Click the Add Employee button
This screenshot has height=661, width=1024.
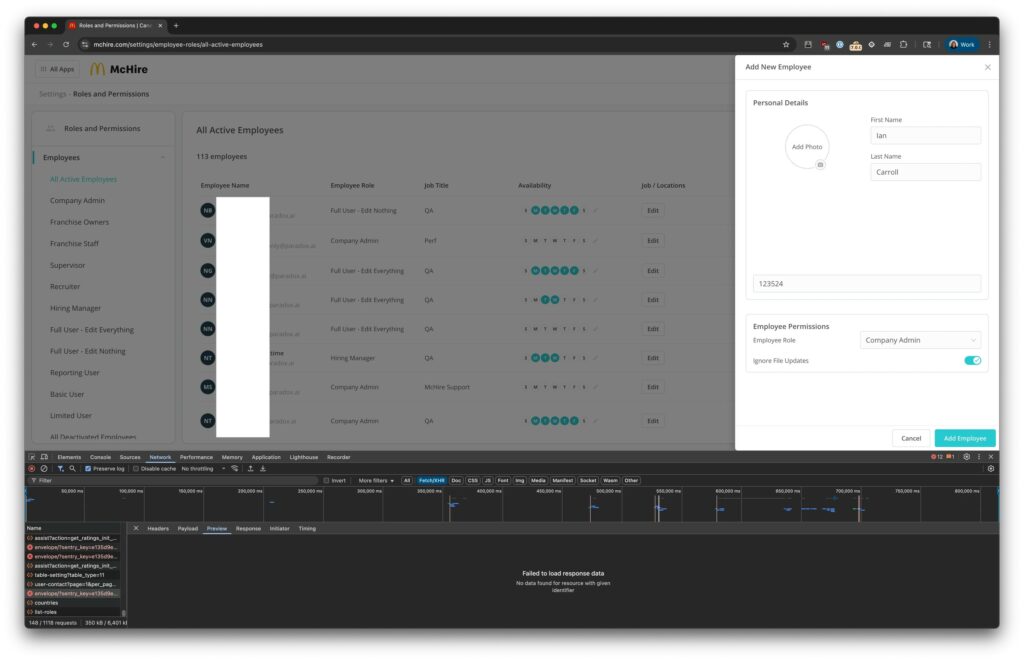click(x=964, y=438)
